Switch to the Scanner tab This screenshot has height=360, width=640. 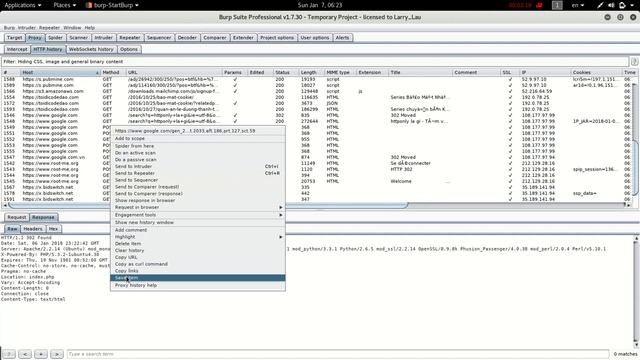[78, 38]
